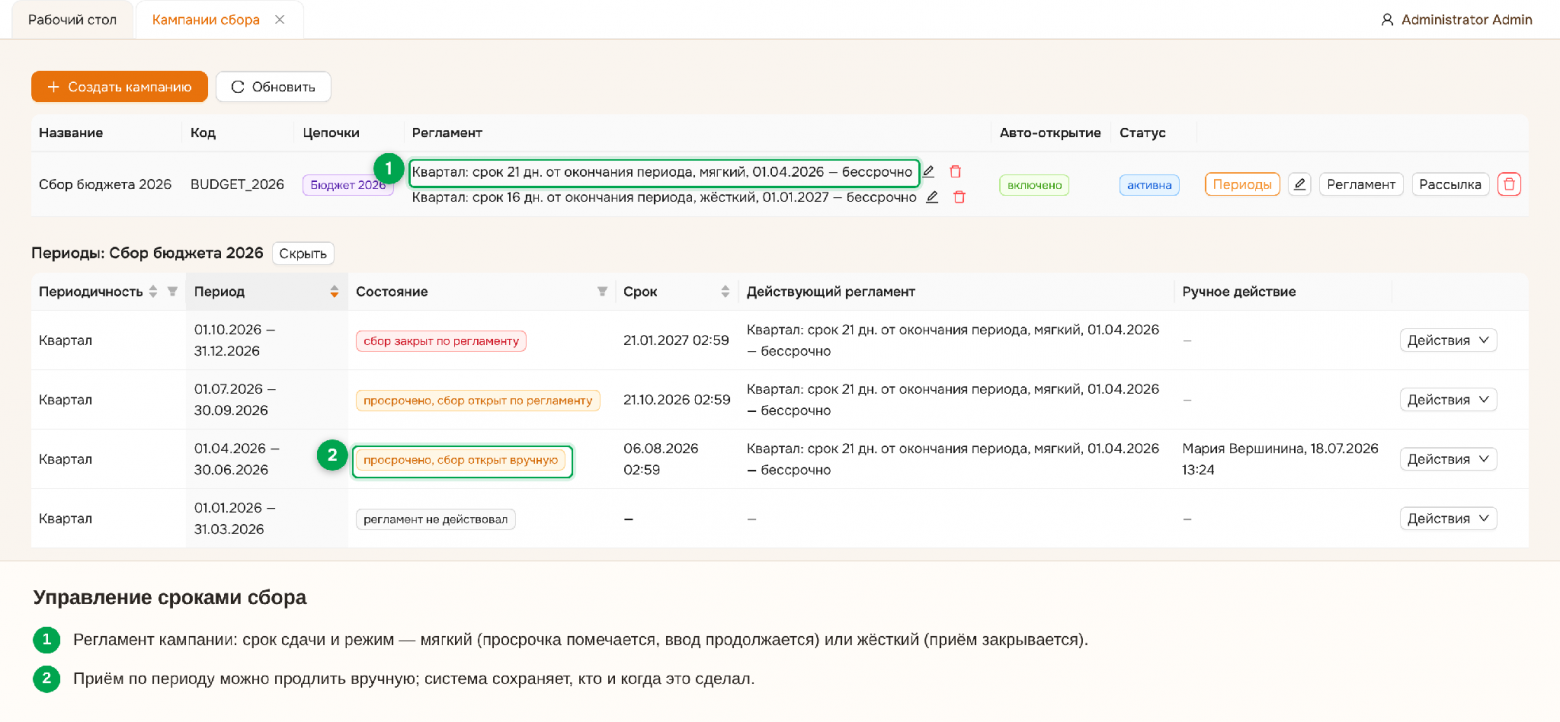Delete the 16-day strict regulation entry

959,197
